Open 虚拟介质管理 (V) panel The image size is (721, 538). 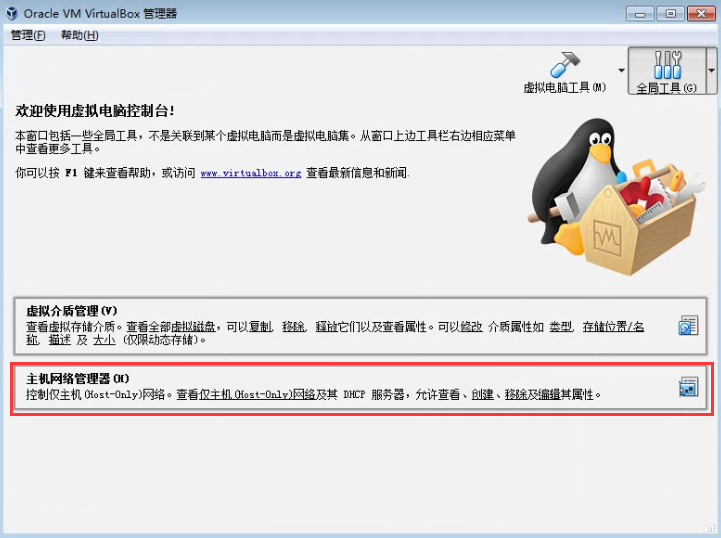click(360, 326)
